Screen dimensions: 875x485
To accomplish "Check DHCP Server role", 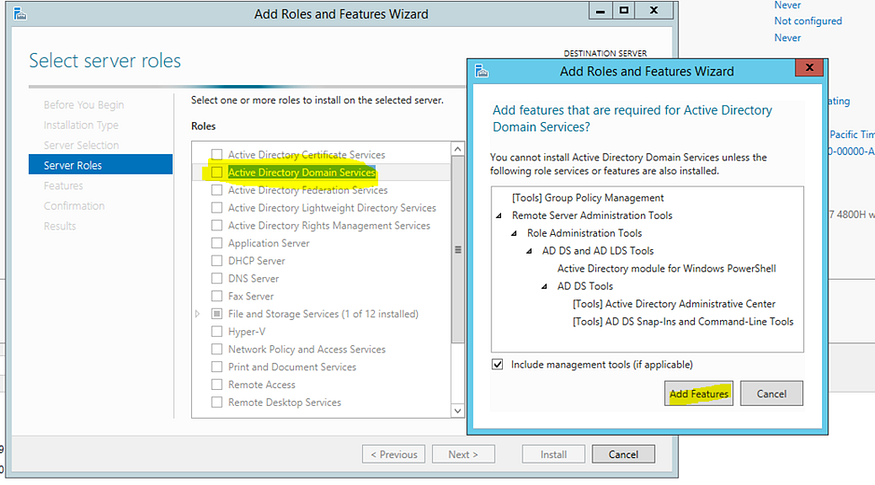I will [217, 261].
